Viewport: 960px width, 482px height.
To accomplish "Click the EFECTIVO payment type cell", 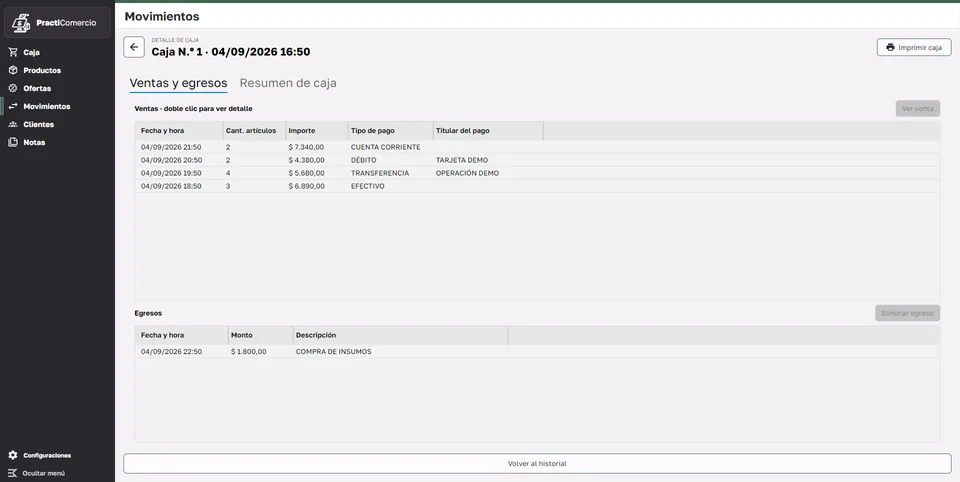I will coord(367,186).
